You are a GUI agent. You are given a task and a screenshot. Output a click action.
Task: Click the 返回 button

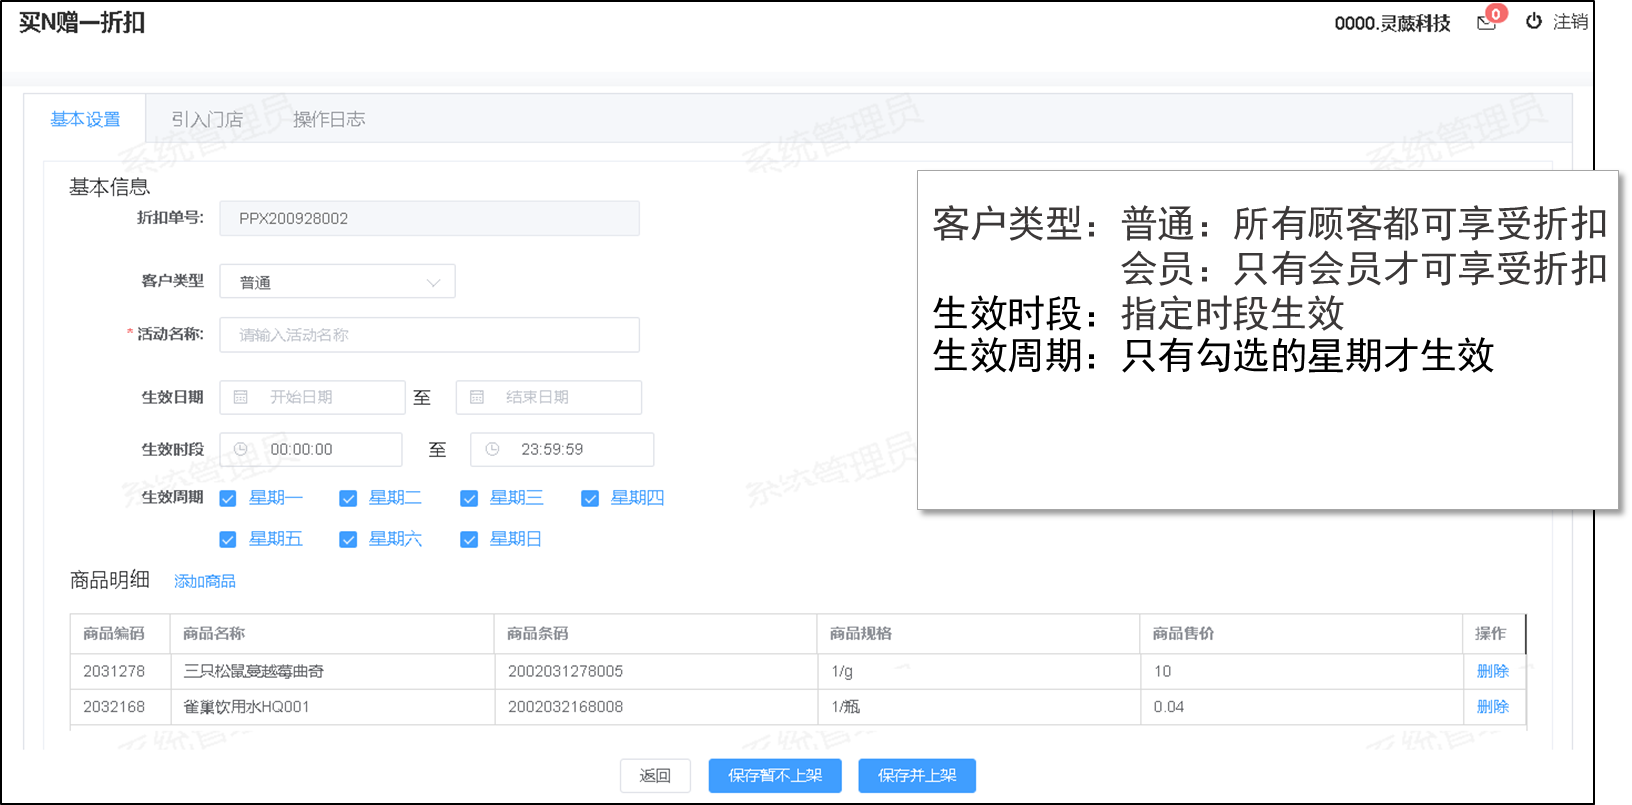tap(655, 775)
